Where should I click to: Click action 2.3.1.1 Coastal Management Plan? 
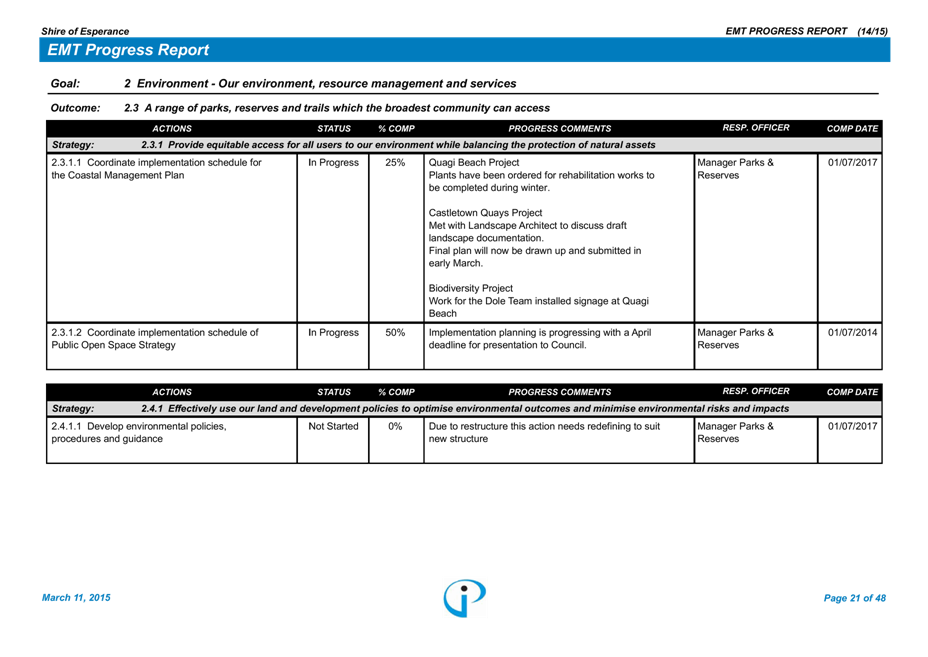pos(156,169)
